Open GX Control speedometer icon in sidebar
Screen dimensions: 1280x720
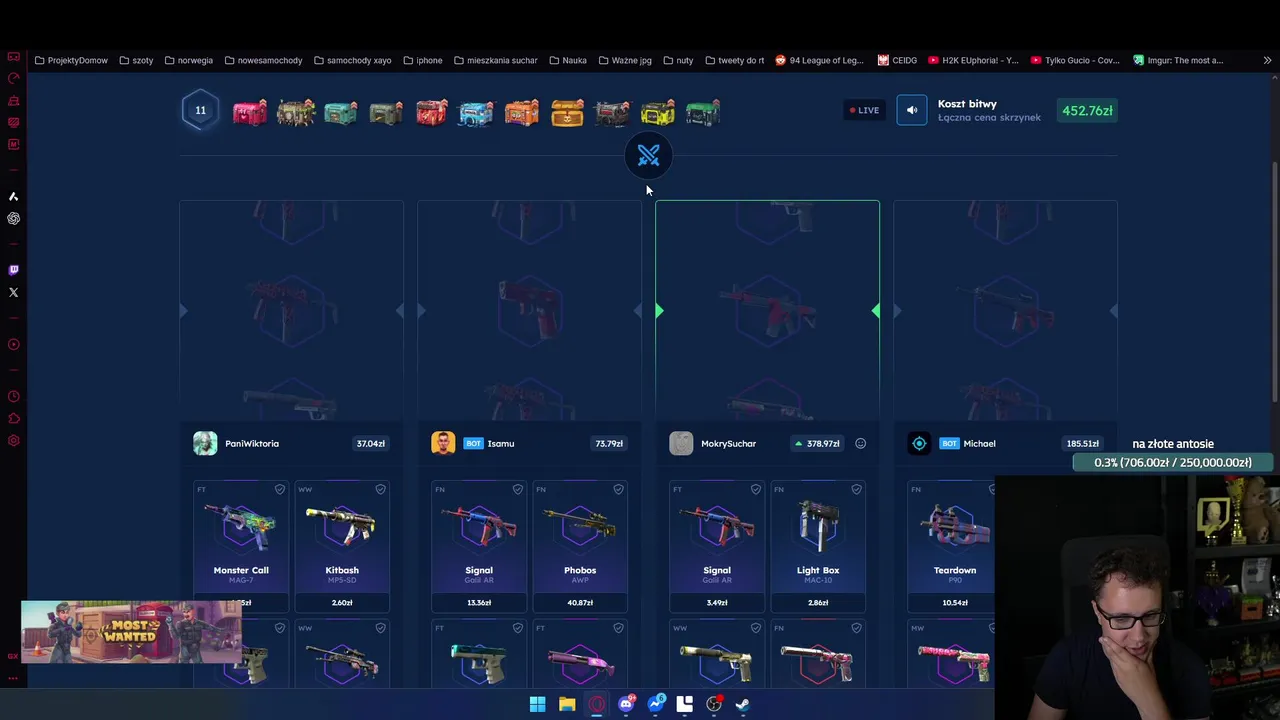pos(13,78)
